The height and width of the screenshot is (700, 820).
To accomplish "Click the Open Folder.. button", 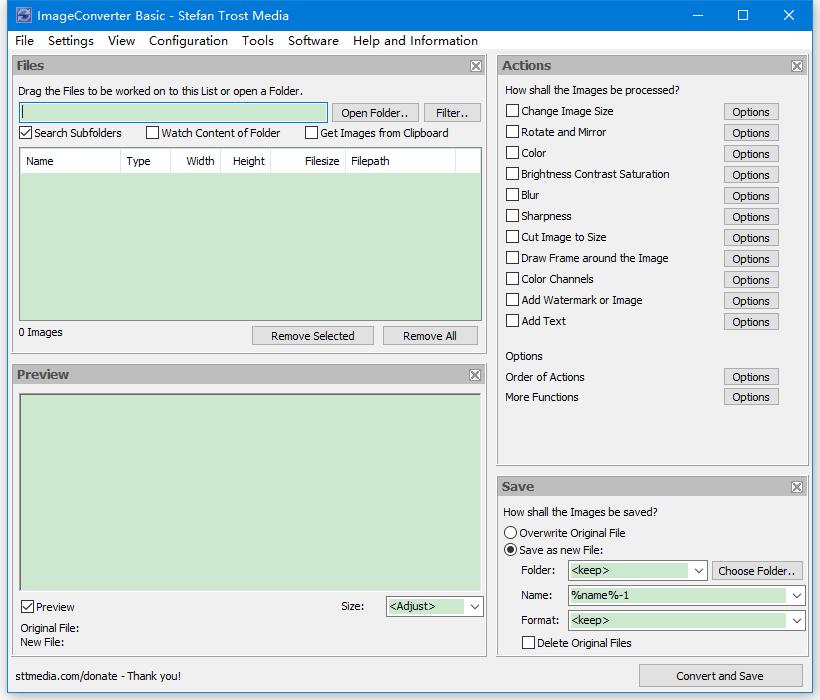I will coord(375,113).
